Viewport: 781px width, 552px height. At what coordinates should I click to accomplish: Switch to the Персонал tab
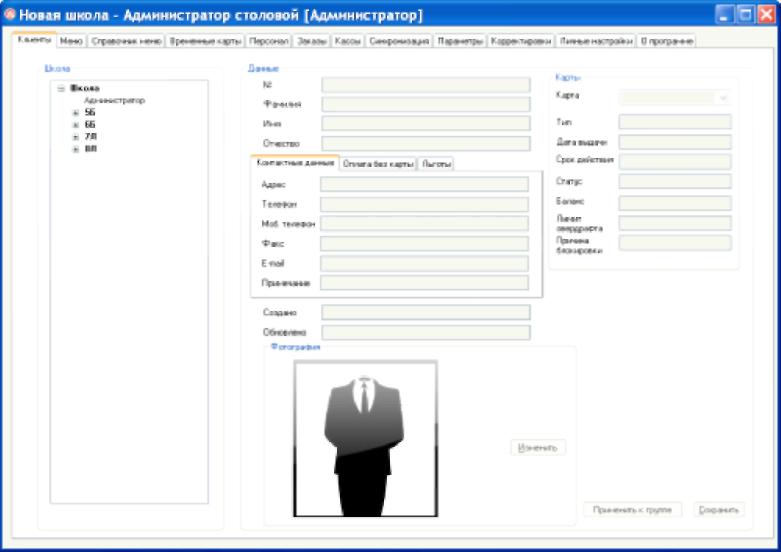tap(269, 41)
